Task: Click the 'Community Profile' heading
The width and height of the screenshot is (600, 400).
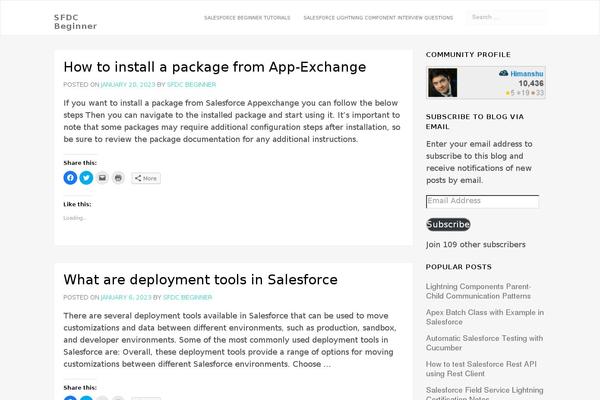Action: click(468, 55)
